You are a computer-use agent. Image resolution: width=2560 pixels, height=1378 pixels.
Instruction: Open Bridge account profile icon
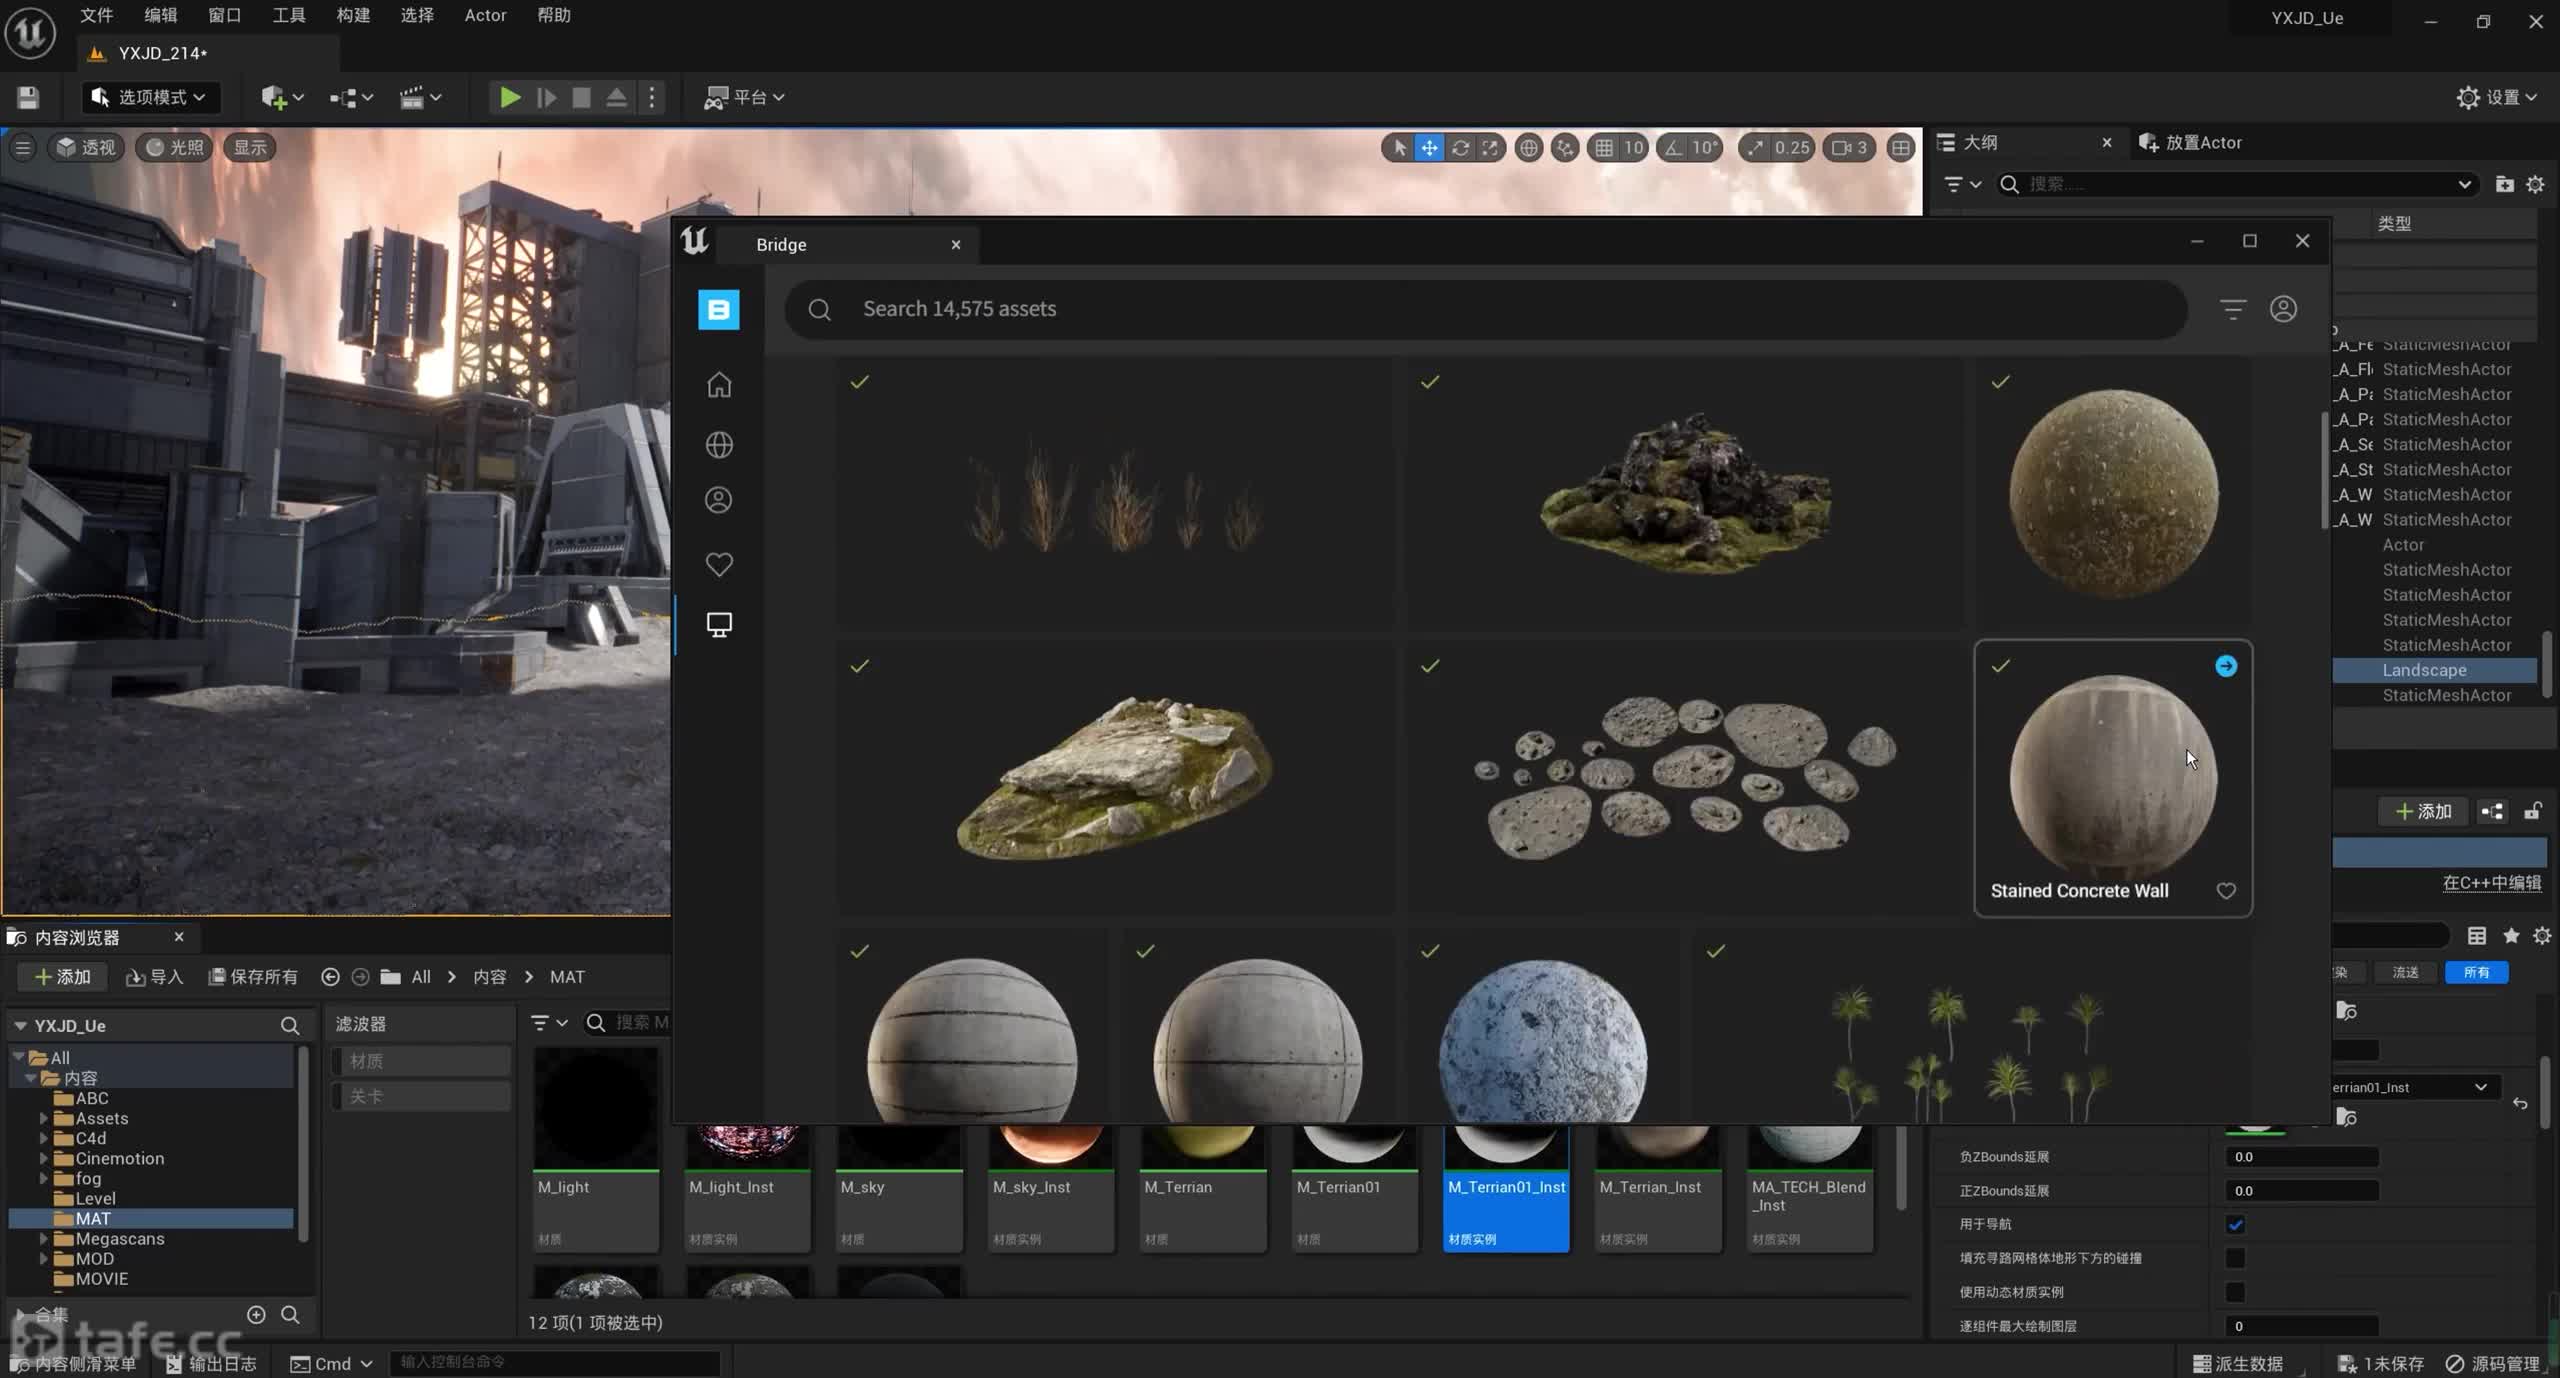tap(2283, 309)
